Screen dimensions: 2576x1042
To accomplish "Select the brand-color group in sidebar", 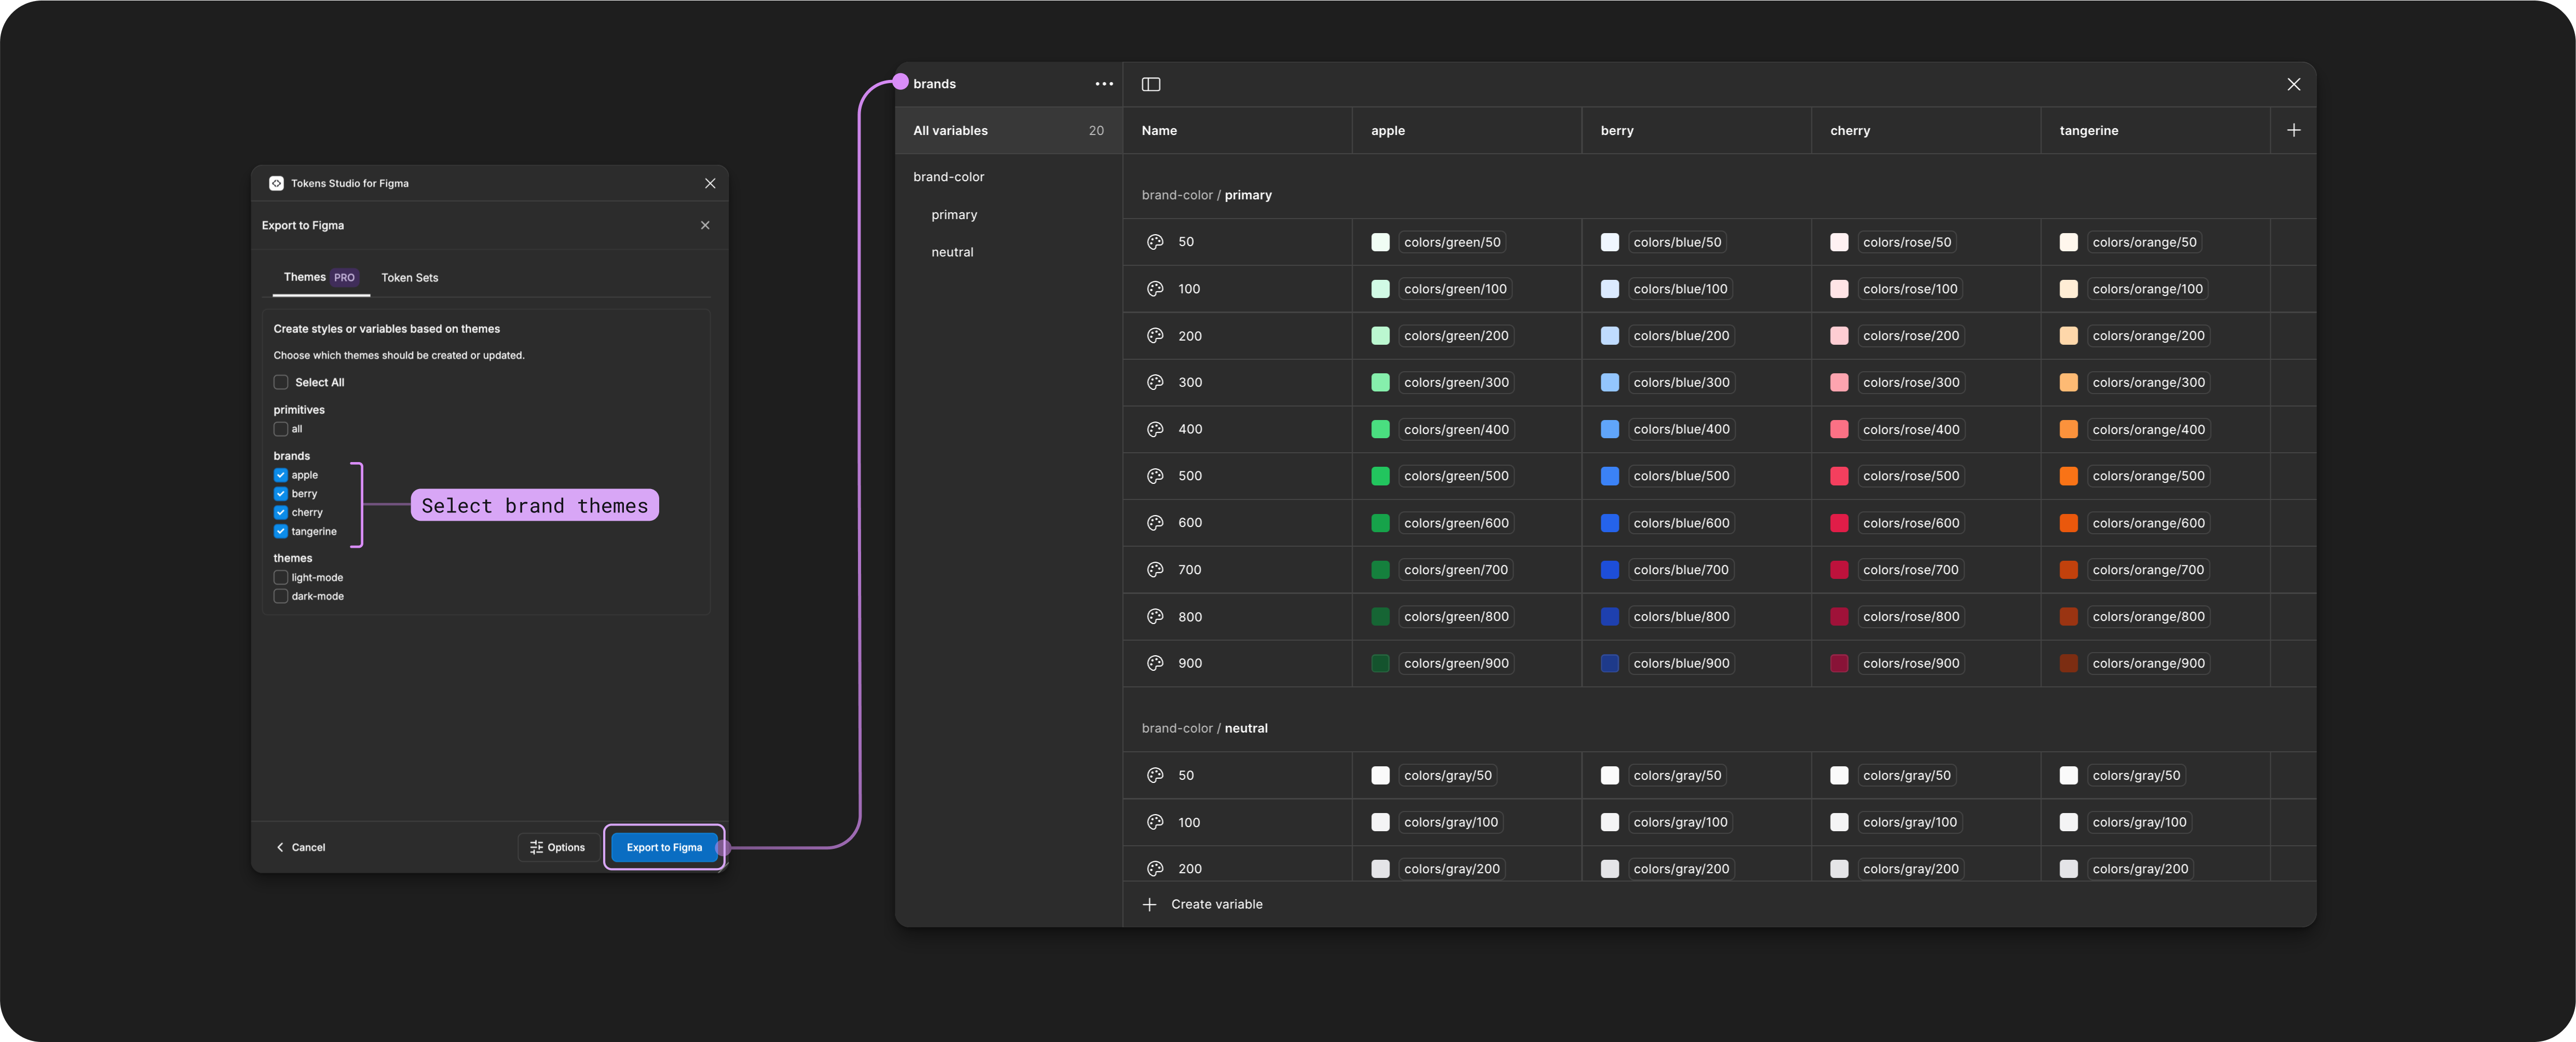I will coord(948,177).
